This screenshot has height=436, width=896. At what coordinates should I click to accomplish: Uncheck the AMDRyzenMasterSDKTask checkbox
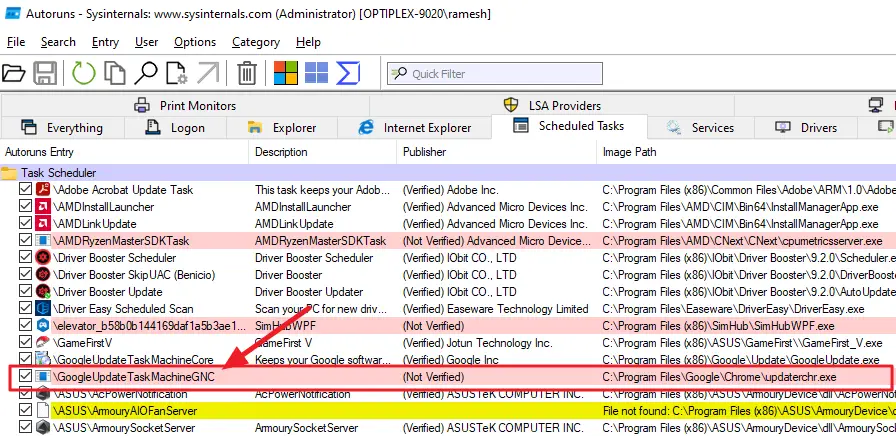pos(25,241)
